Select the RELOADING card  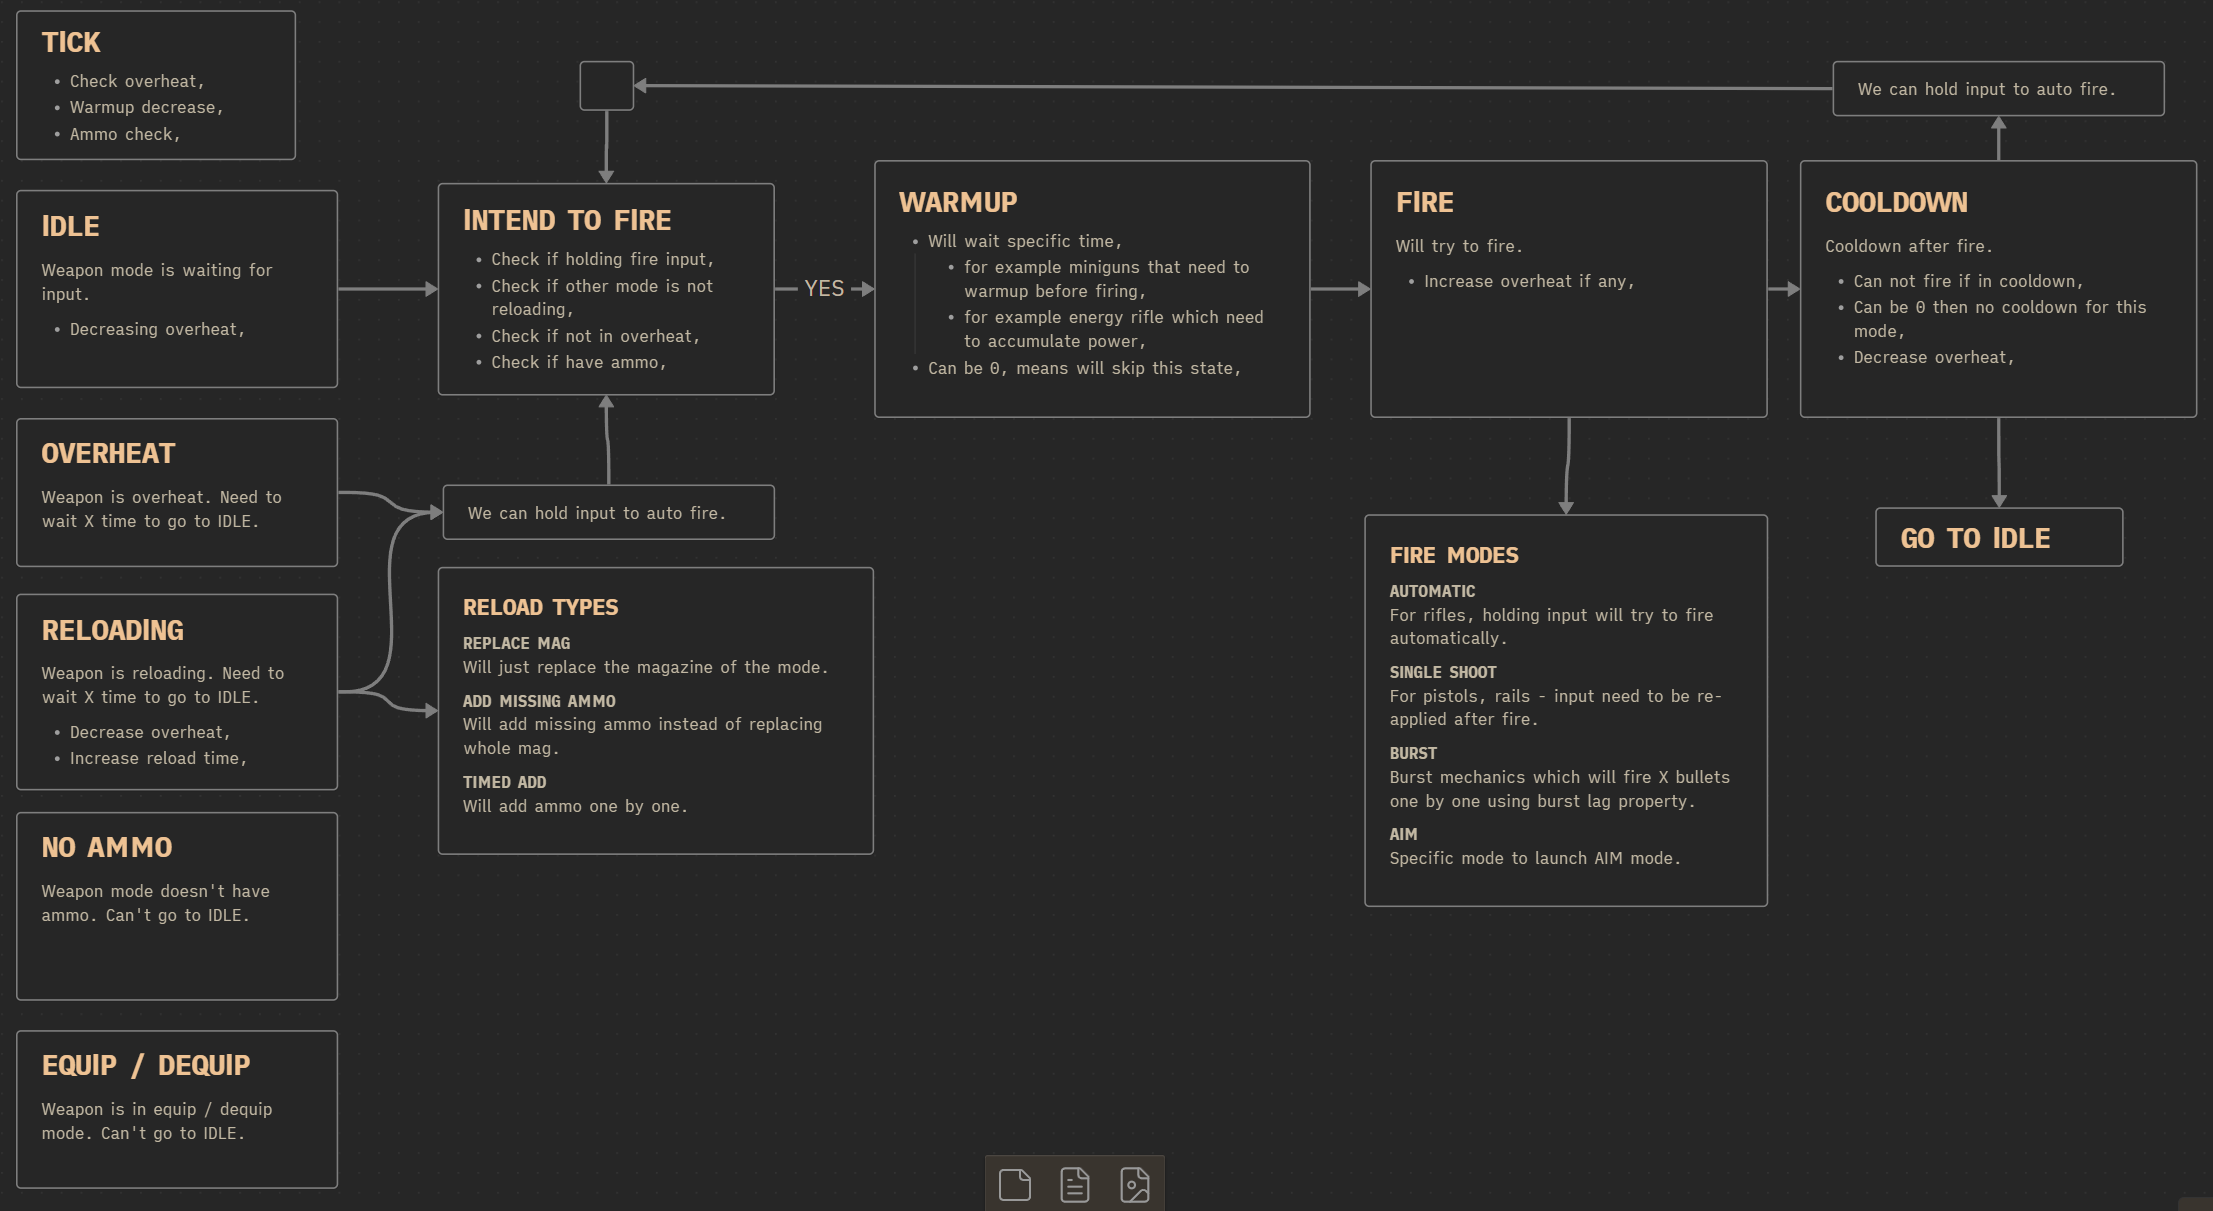[x=177, y=692]
